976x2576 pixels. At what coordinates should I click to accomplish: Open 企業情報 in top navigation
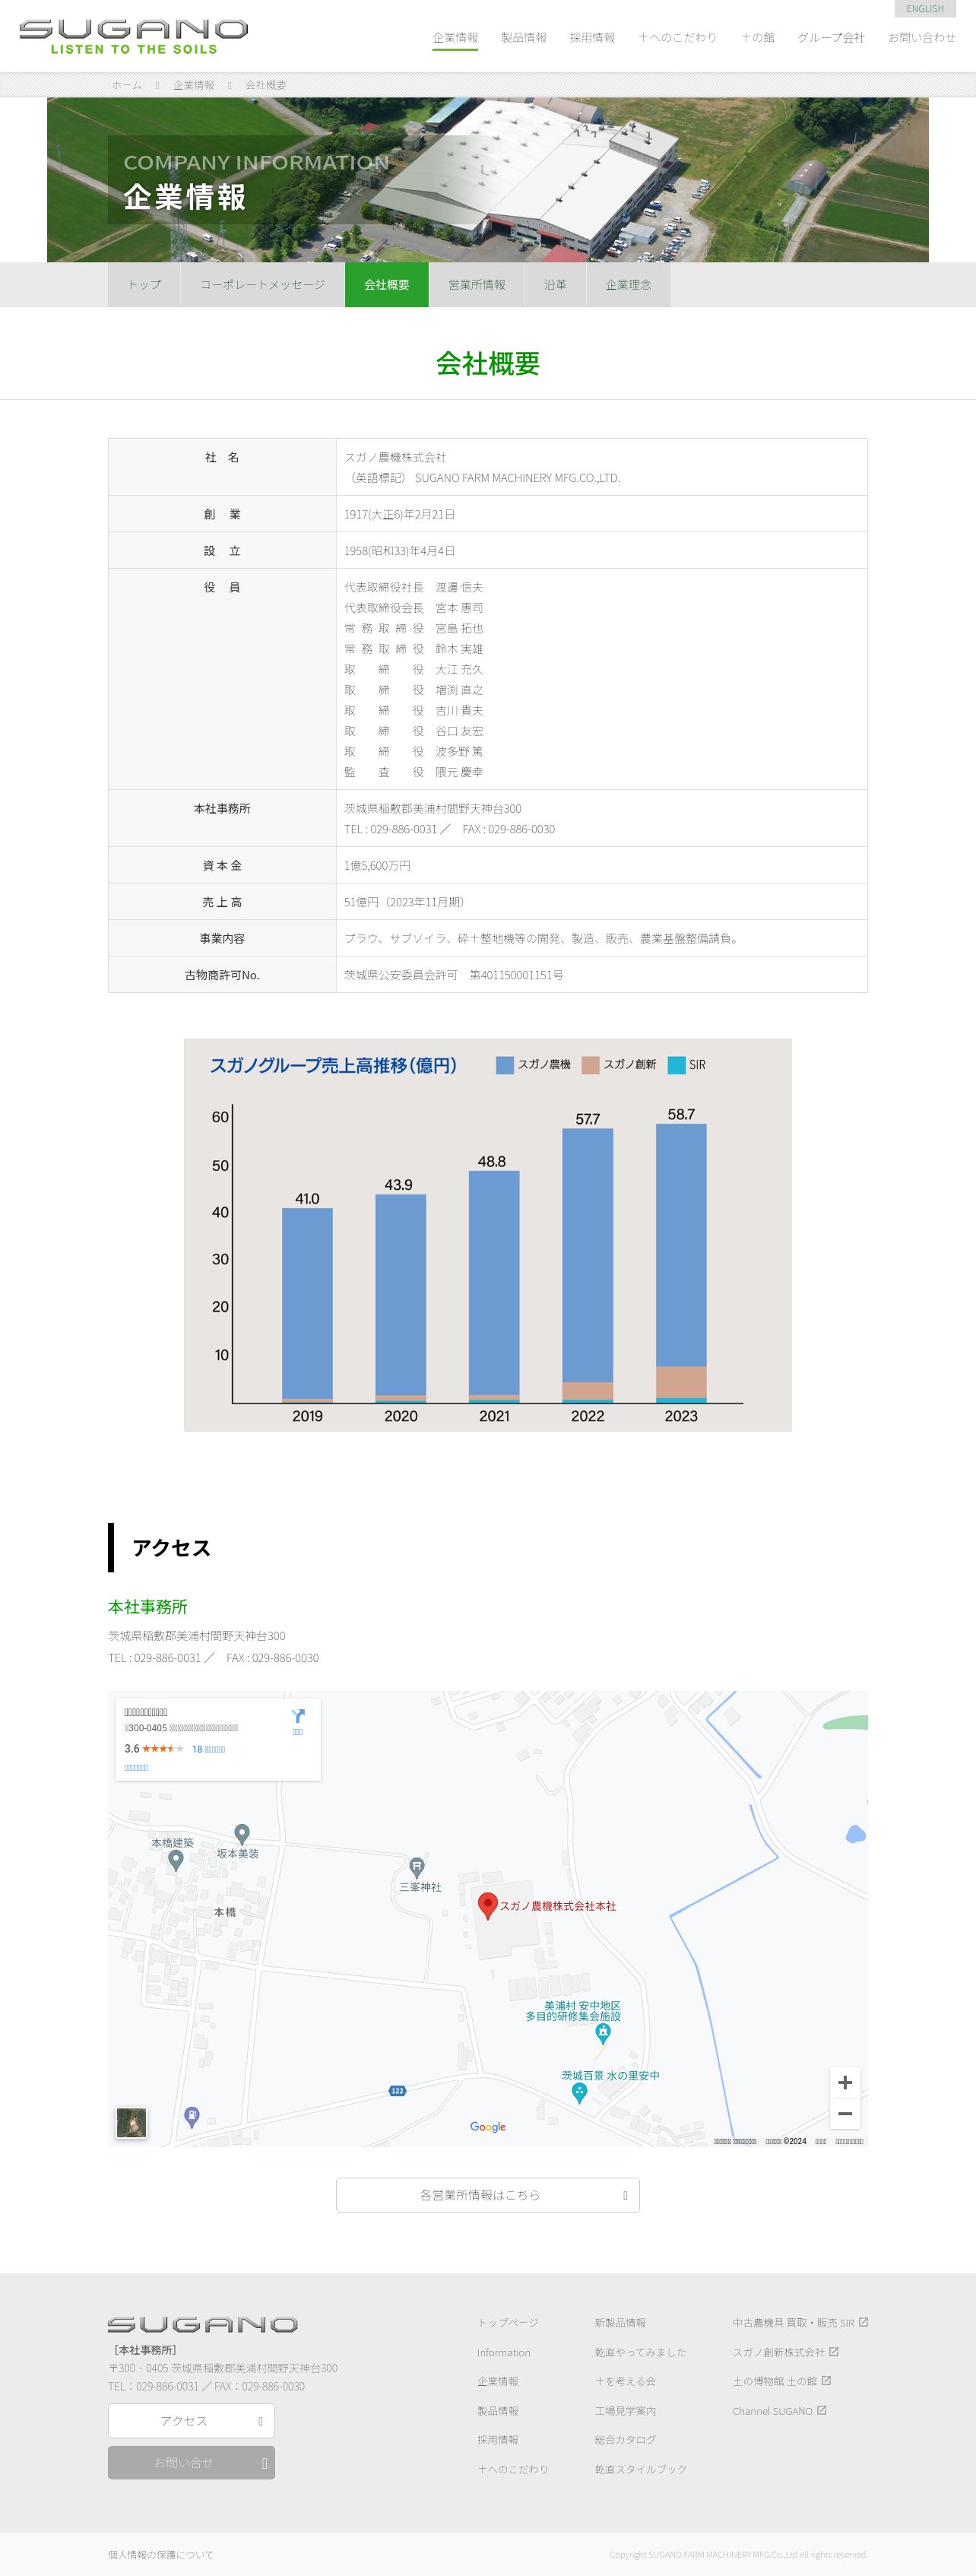click(455, 37)
